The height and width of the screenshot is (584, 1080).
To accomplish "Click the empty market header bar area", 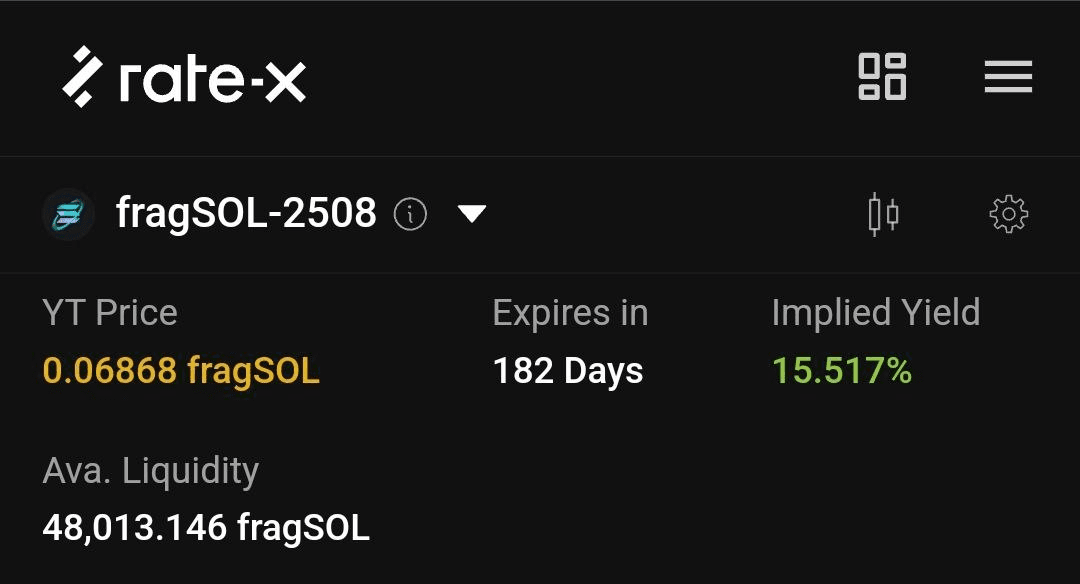I will (x=675, y=214).
